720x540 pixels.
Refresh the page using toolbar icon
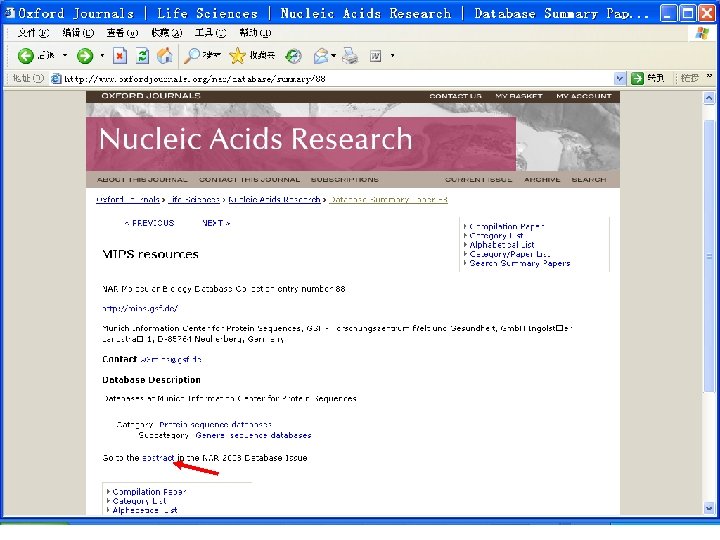[x=142, y=56]
